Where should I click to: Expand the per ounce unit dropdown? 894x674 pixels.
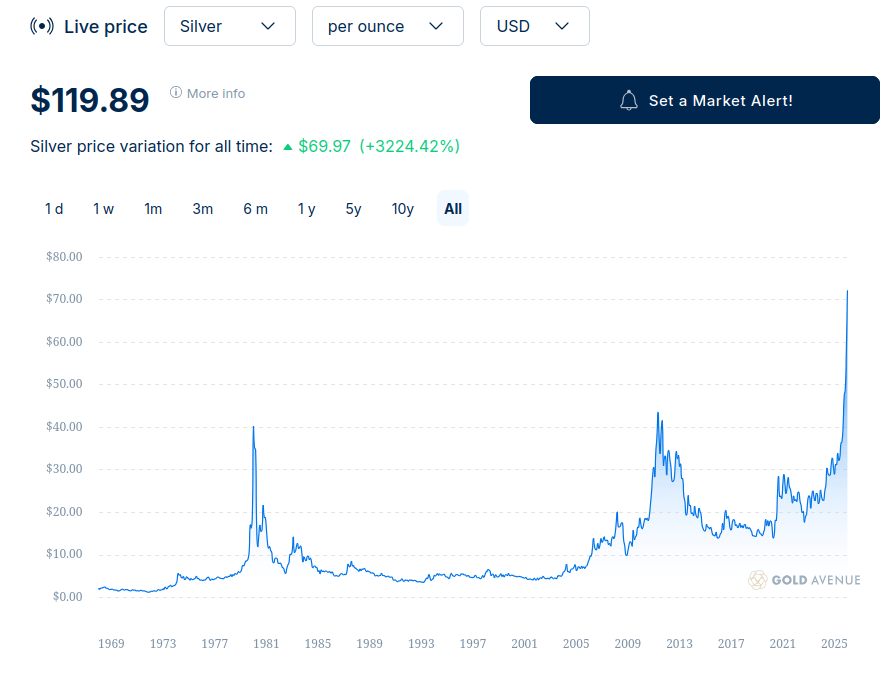387,26
